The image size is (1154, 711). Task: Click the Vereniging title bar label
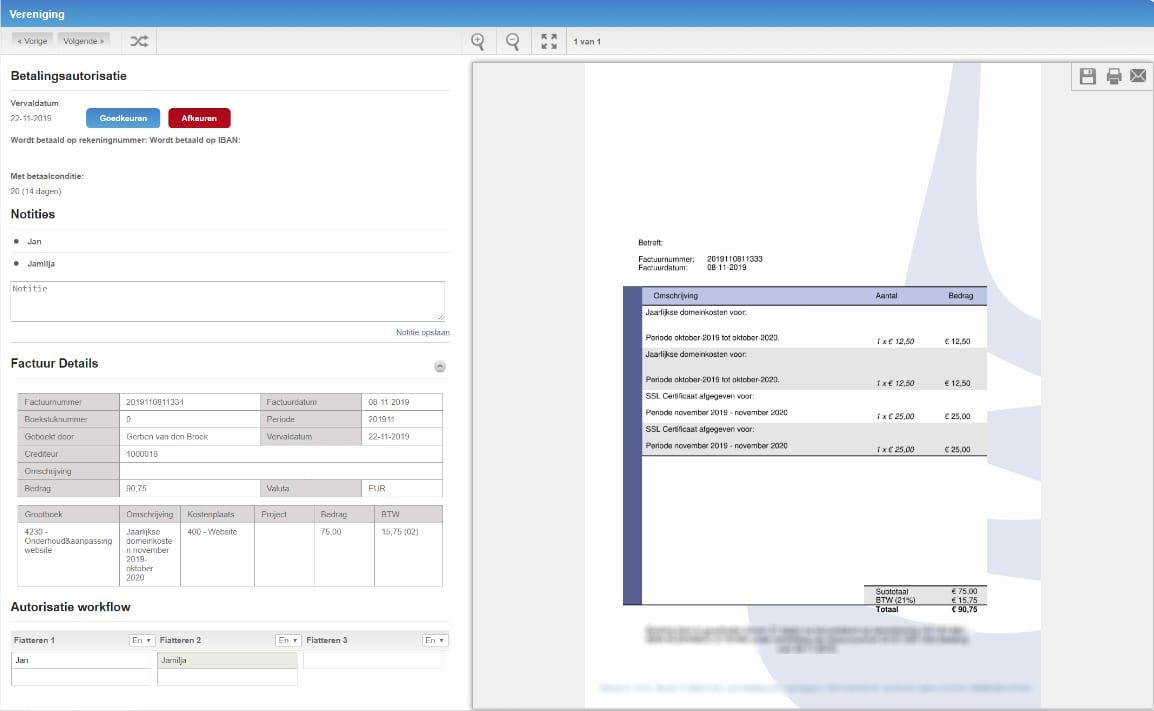point(37,14)
